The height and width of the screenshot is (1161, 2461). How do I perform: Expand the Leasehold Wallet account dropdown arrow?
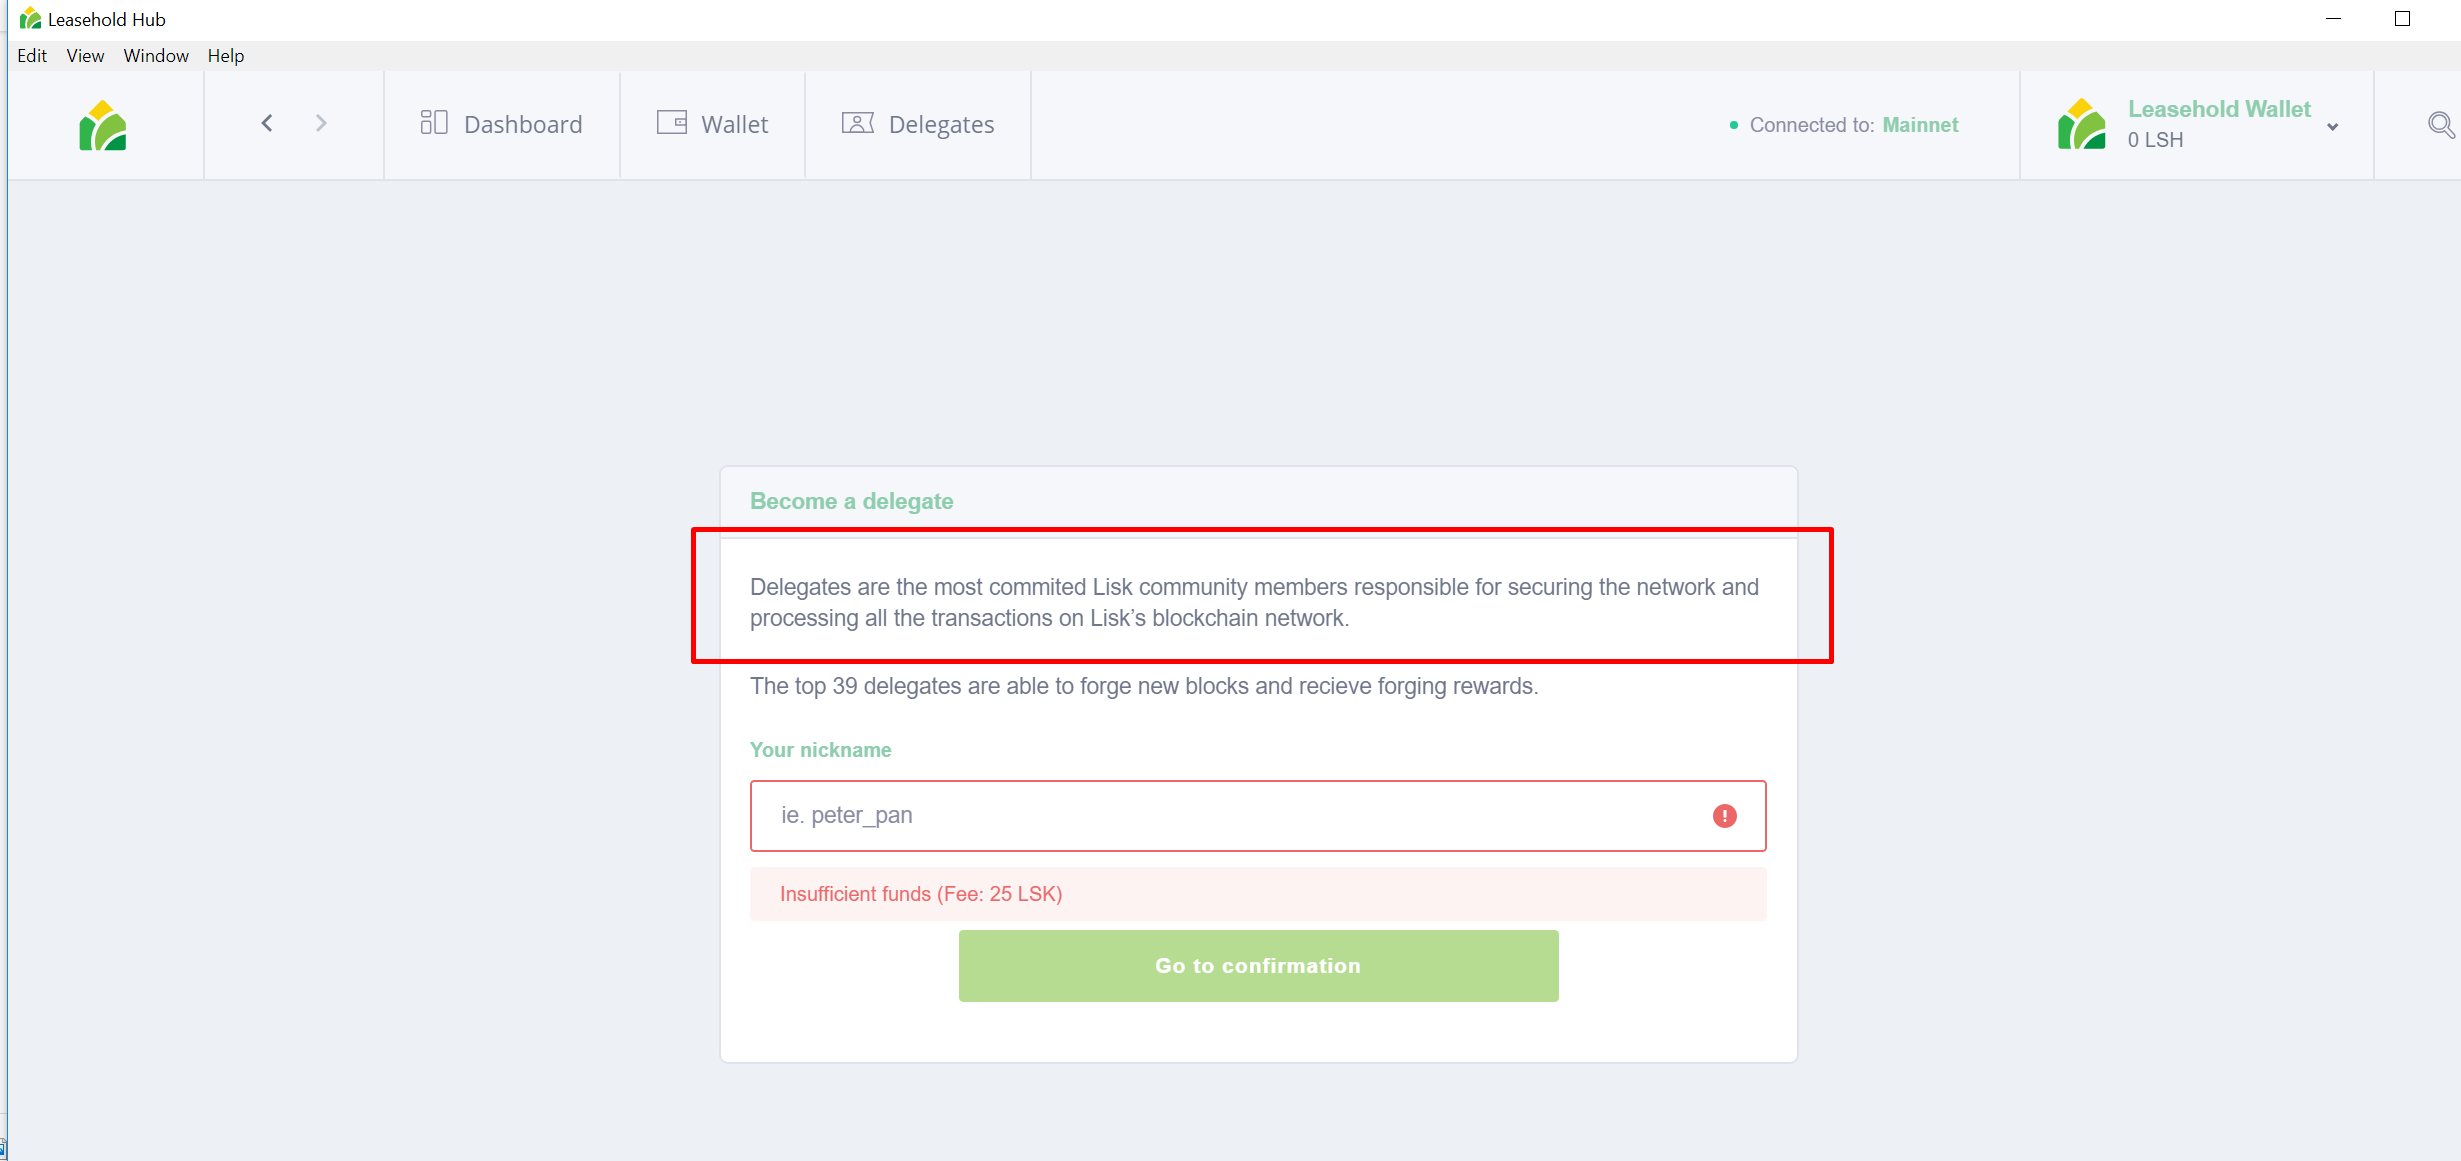pyautogui.click(x=2333, y=127)
